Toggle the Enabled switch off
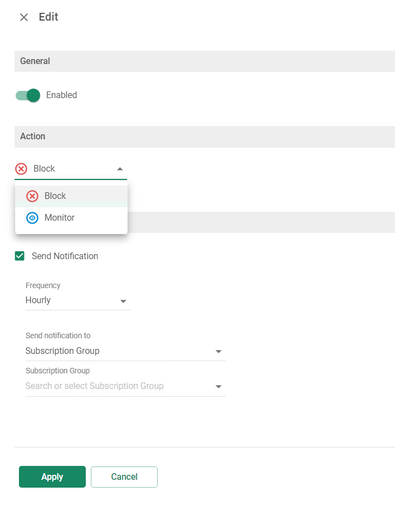The height and width of the screenshot is (530, 400). 28,95
